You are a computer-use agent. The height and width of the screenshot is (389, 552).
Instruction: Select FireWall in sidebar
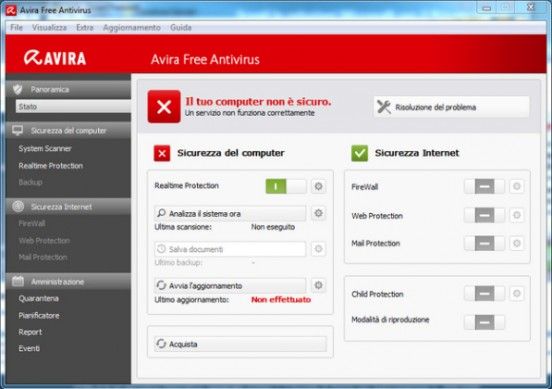pos(32,223)
